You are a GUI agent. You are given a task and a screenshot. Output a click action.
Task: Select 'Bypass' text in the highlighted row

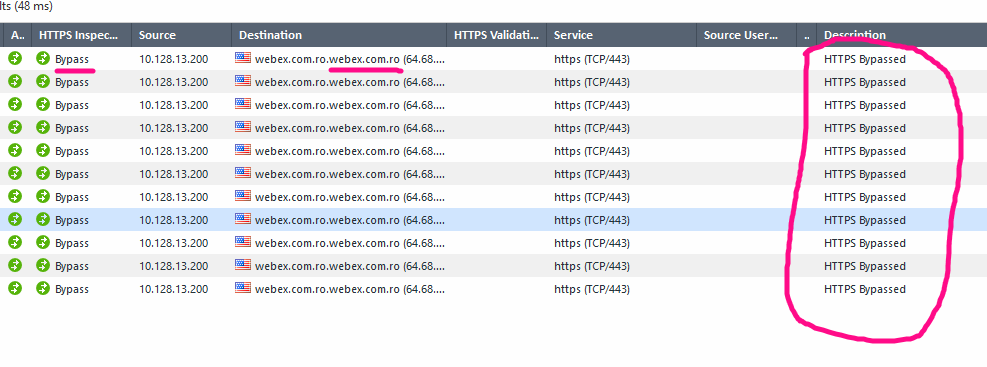pos(72,220)
